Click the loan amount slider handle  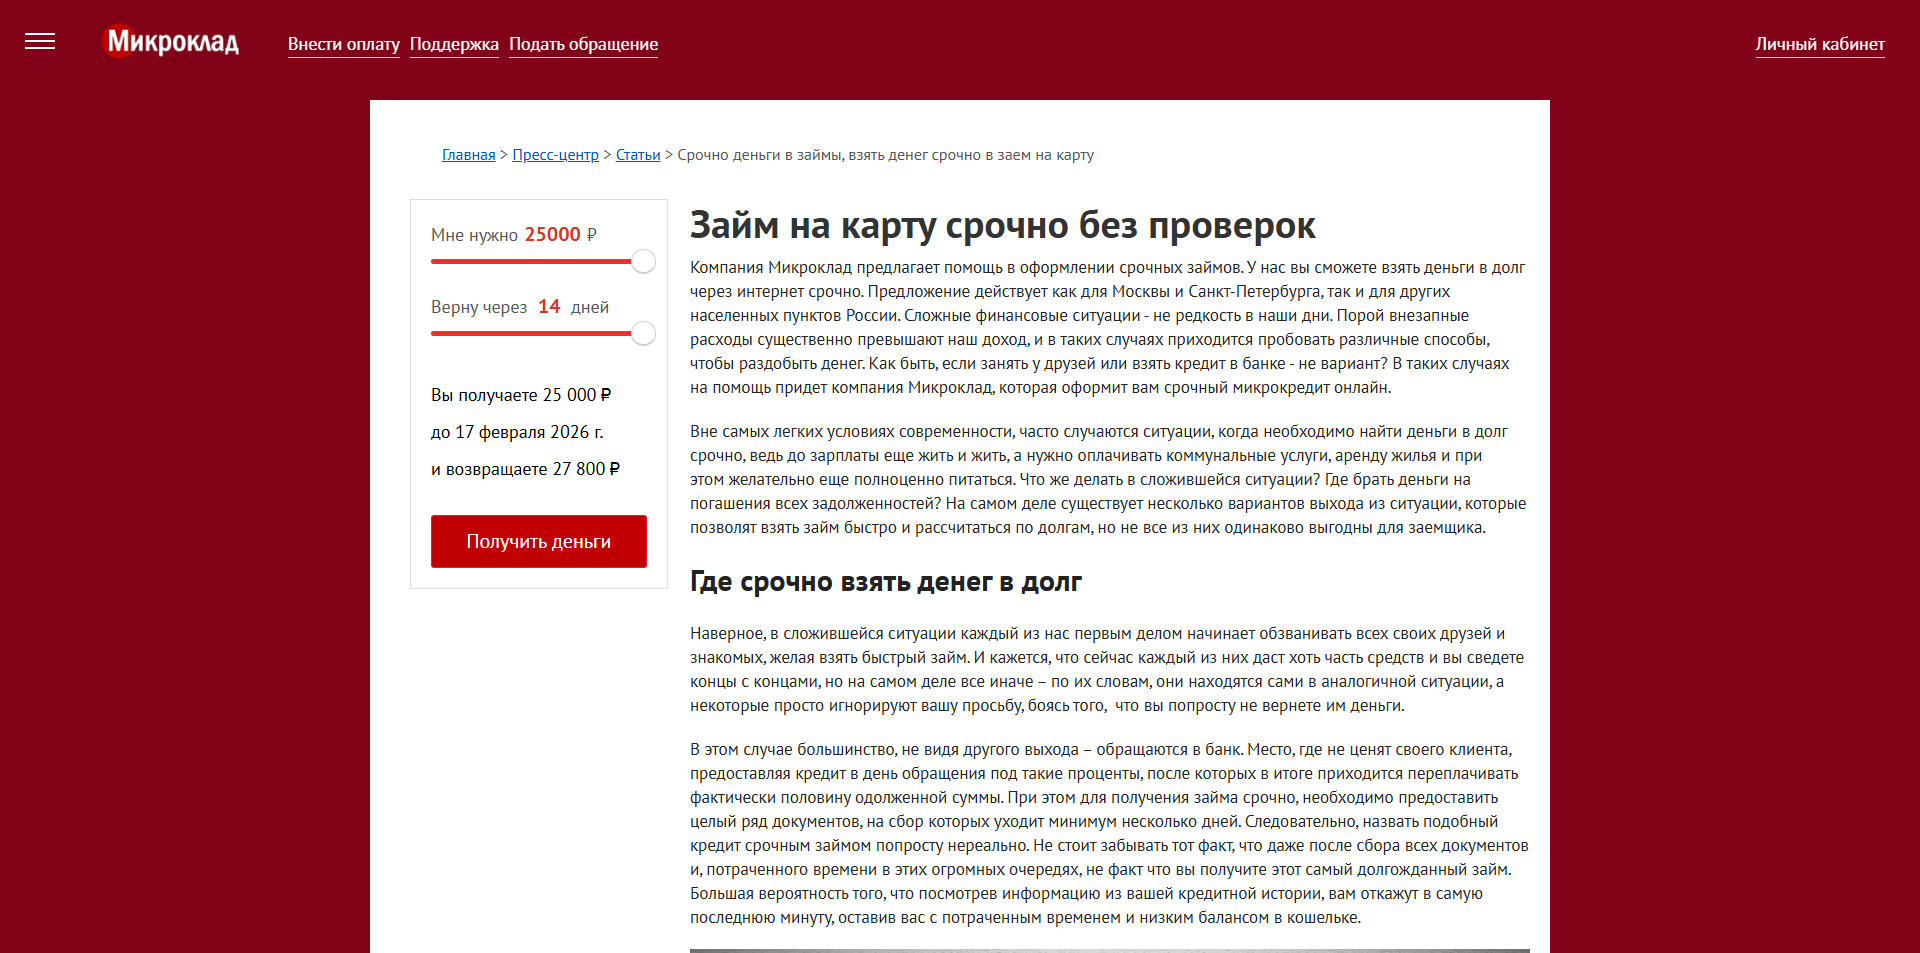pyautogui.click(x=644, y=262)
